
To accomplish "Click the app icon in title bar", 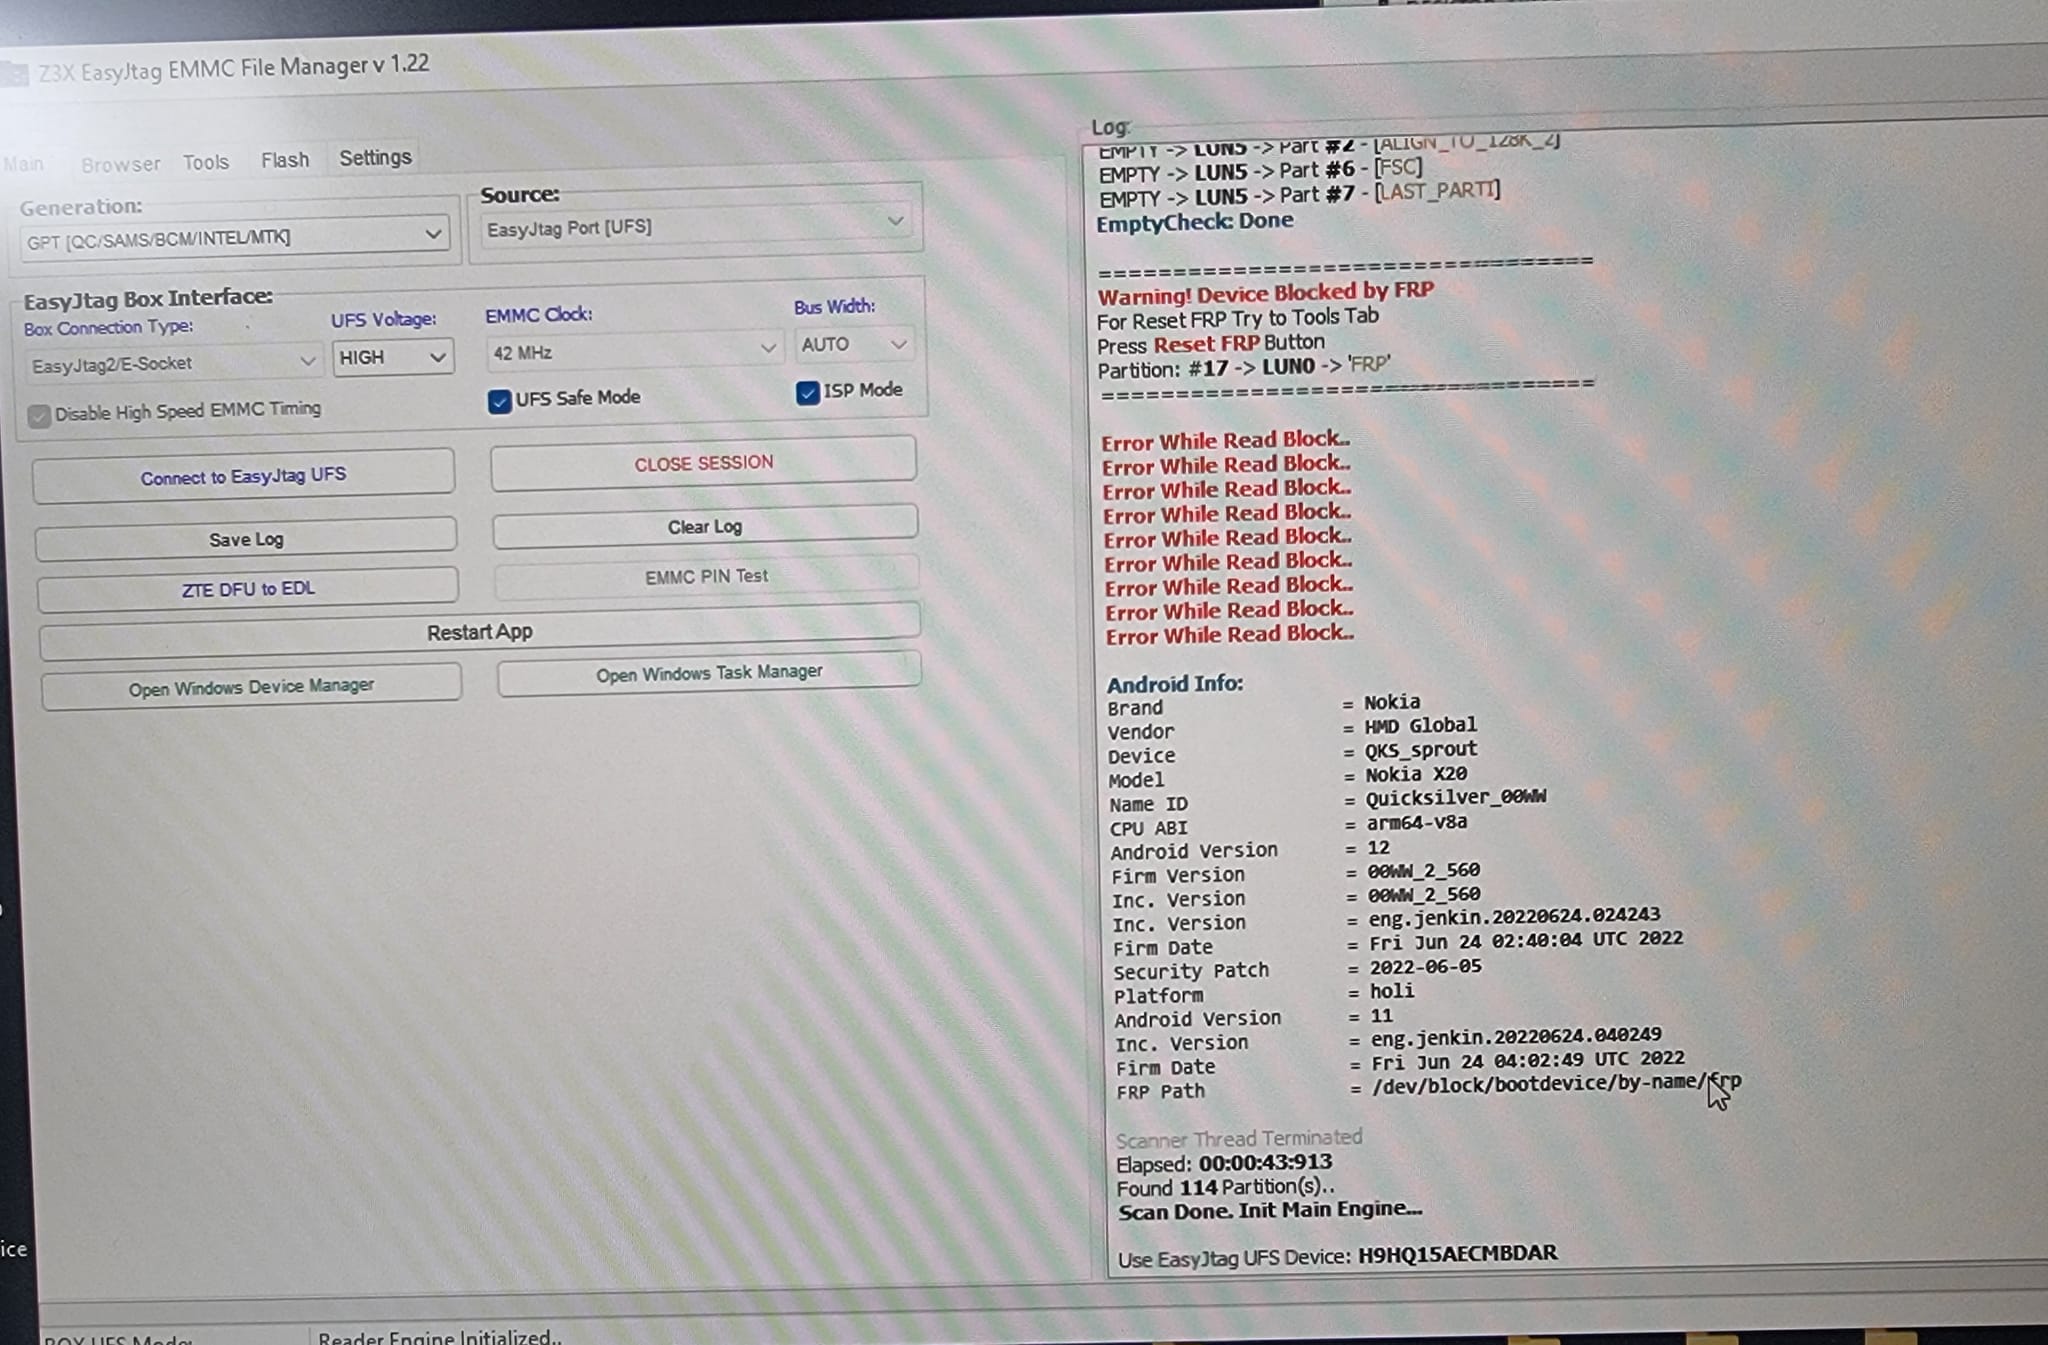I will (14, 74).
